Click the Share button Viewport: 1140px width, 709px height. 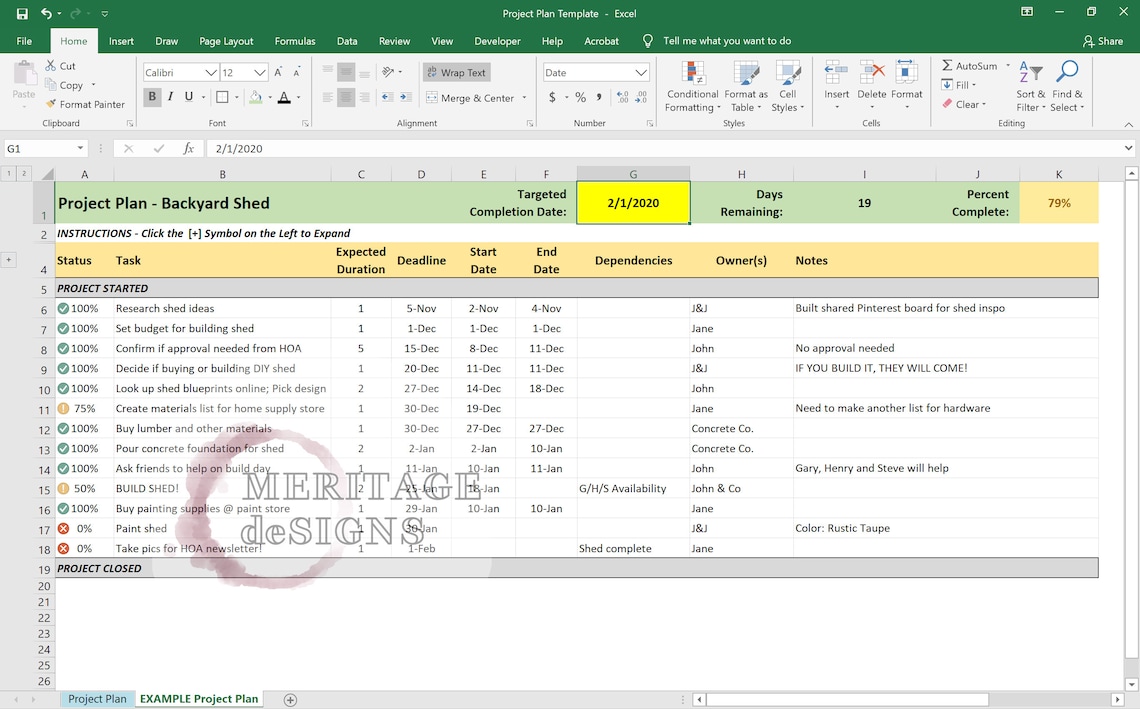pos(1102,41)
